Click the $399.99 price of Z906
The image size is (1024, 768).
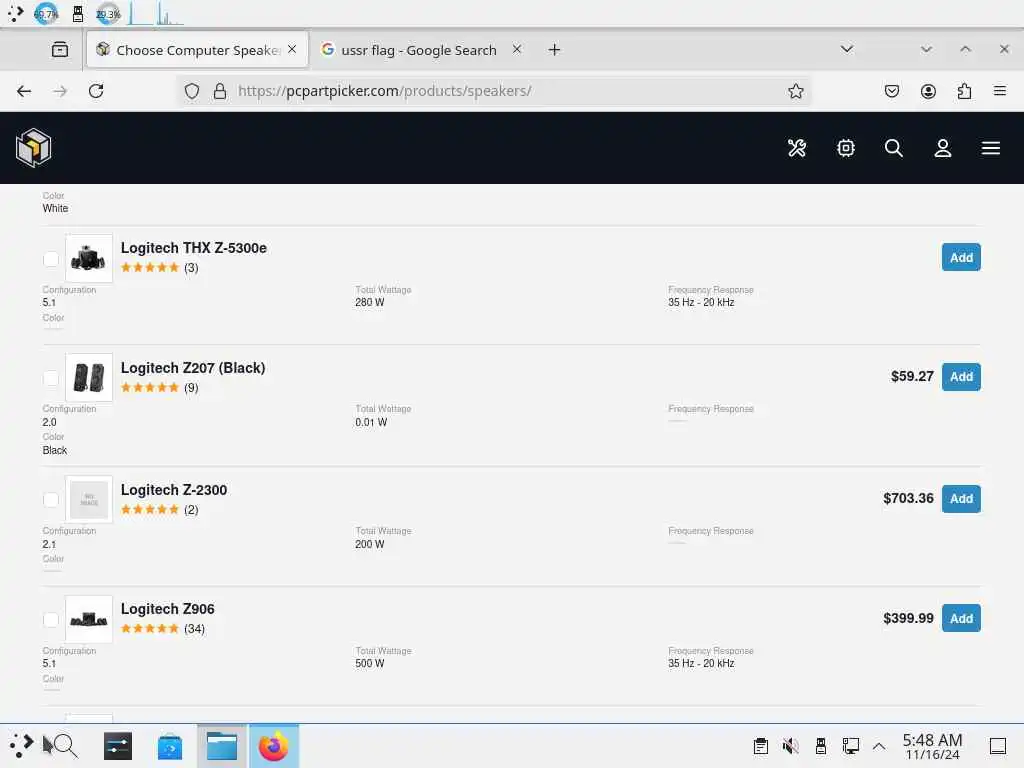908,618
